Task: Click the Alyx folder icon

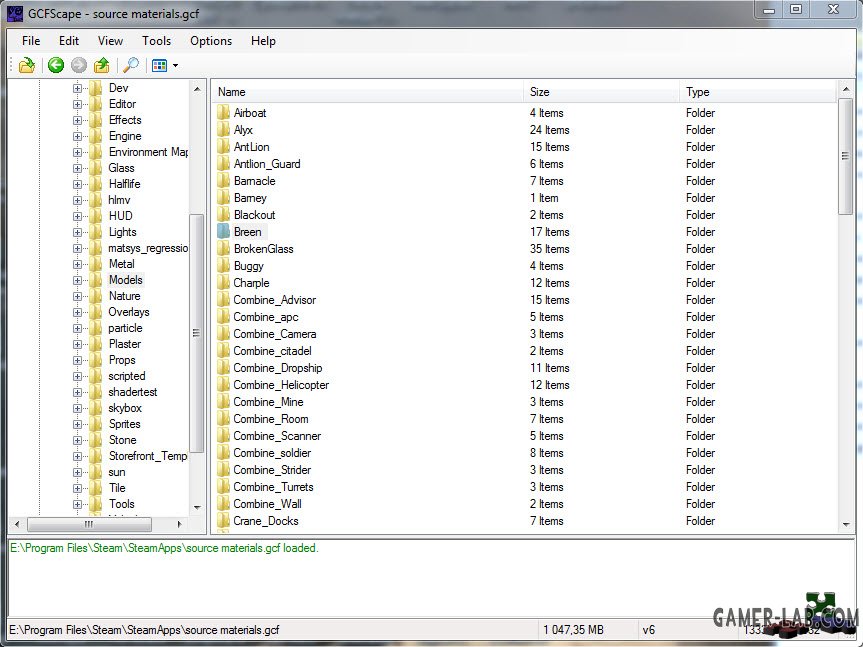Action: coord(223,130)
